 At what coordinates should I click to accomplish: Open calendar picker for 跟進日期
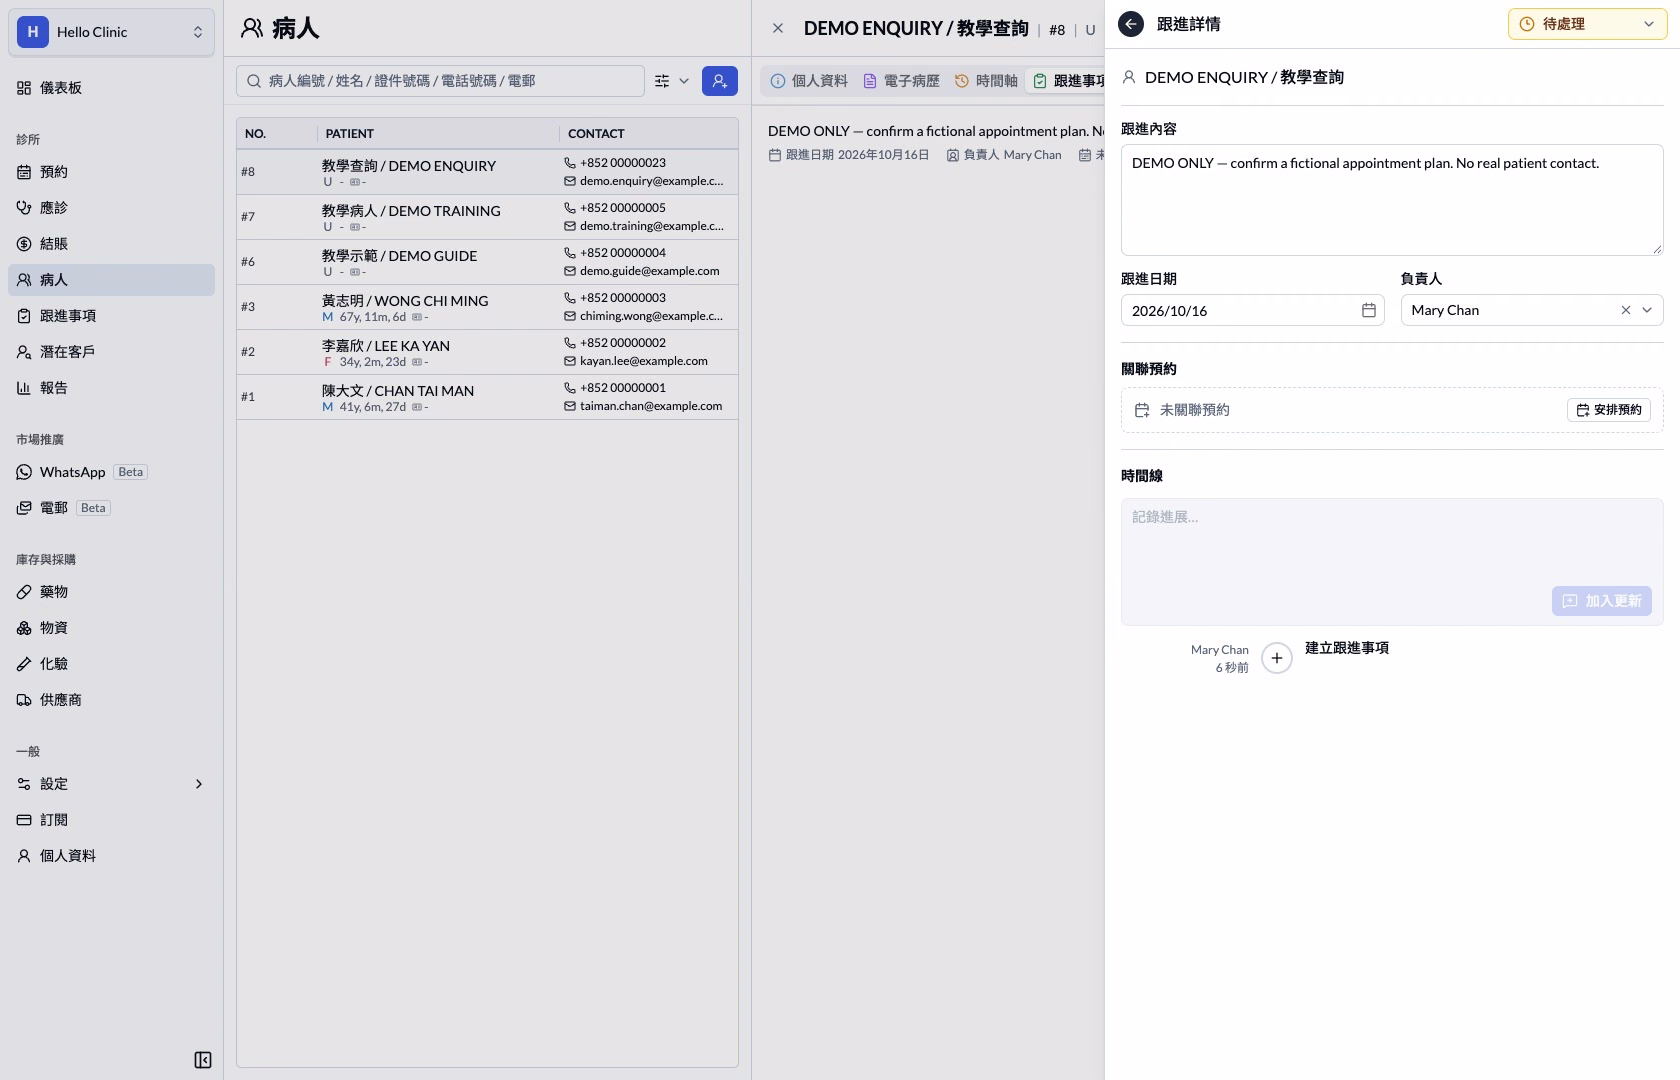click(x=1369, y=311)
